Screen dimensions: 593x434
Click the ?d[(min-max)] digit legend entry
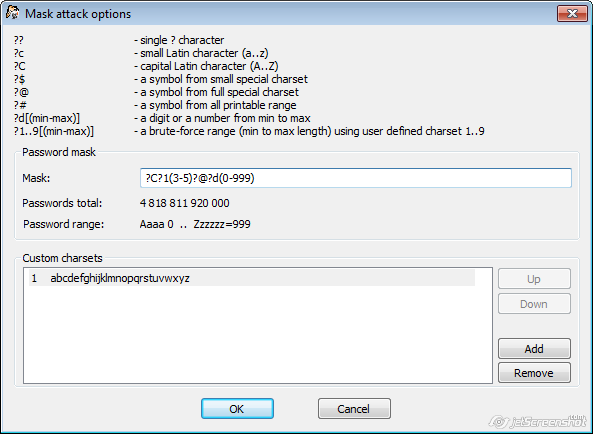click(x=47, y=118)
